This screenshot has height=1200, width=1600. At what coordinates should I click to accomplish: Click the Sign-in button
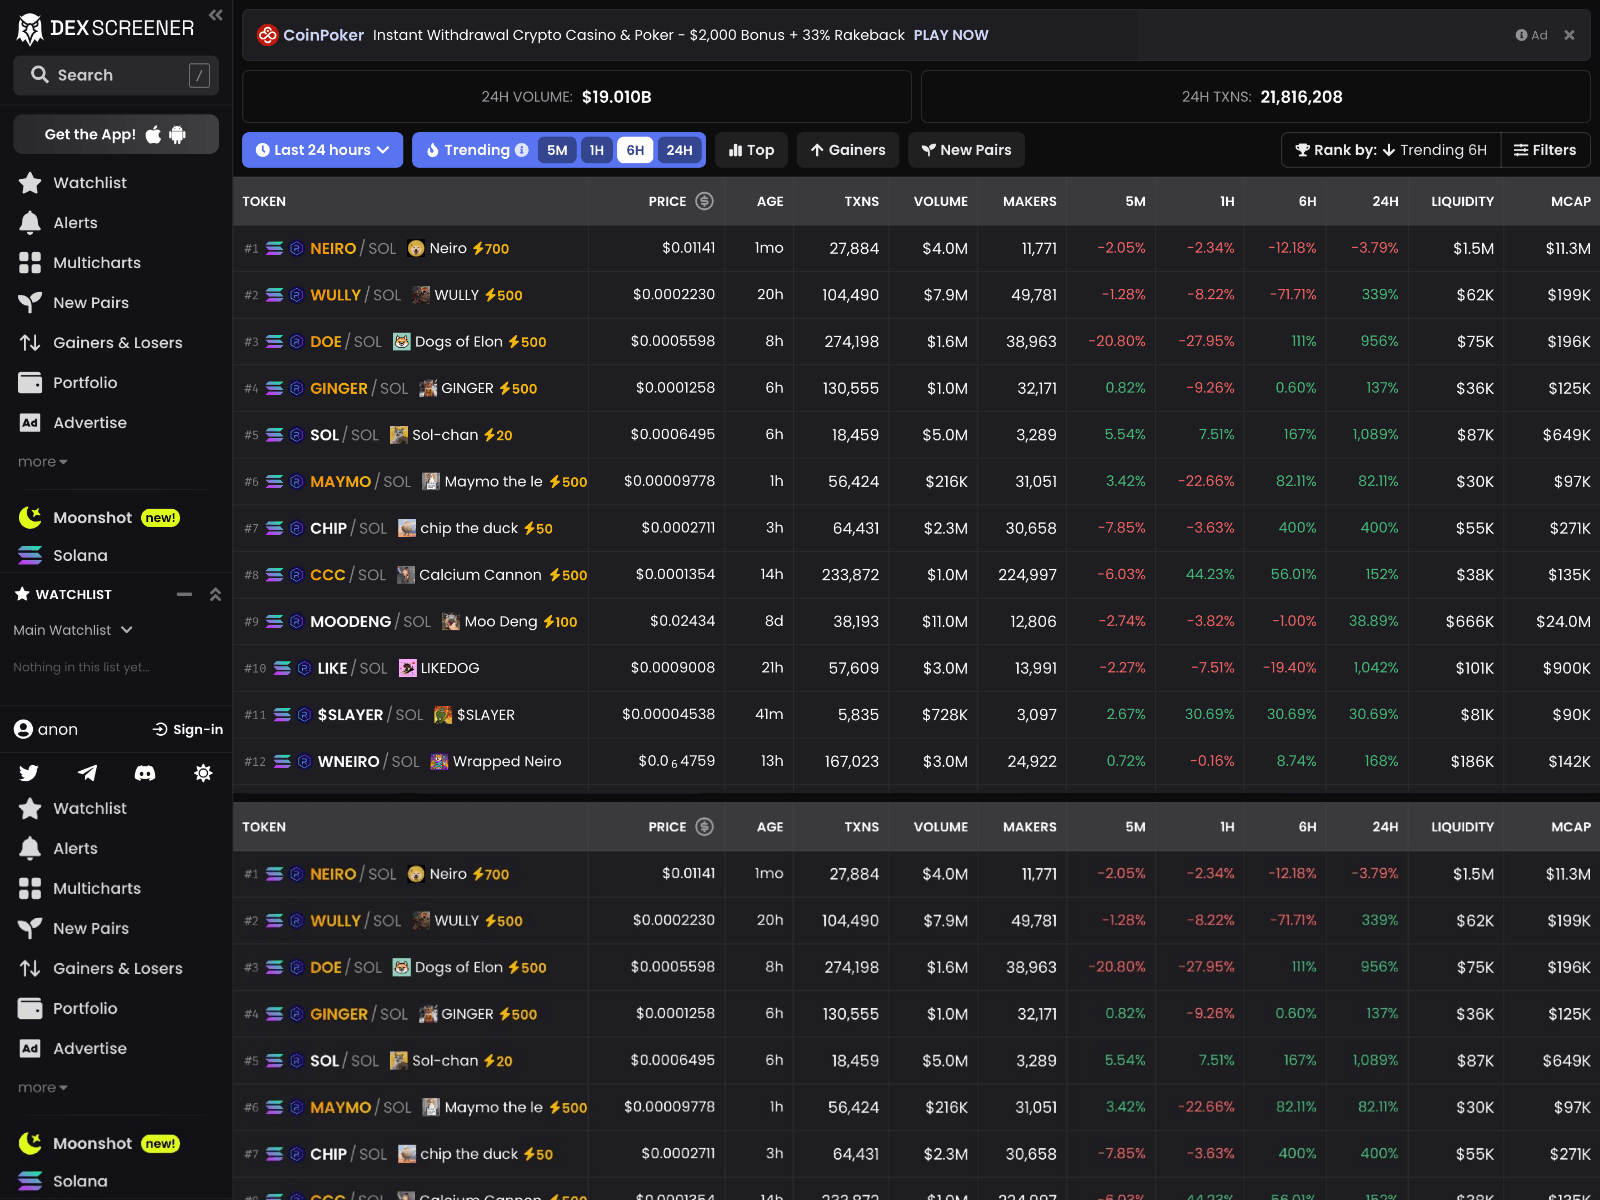tap(188, 730)
